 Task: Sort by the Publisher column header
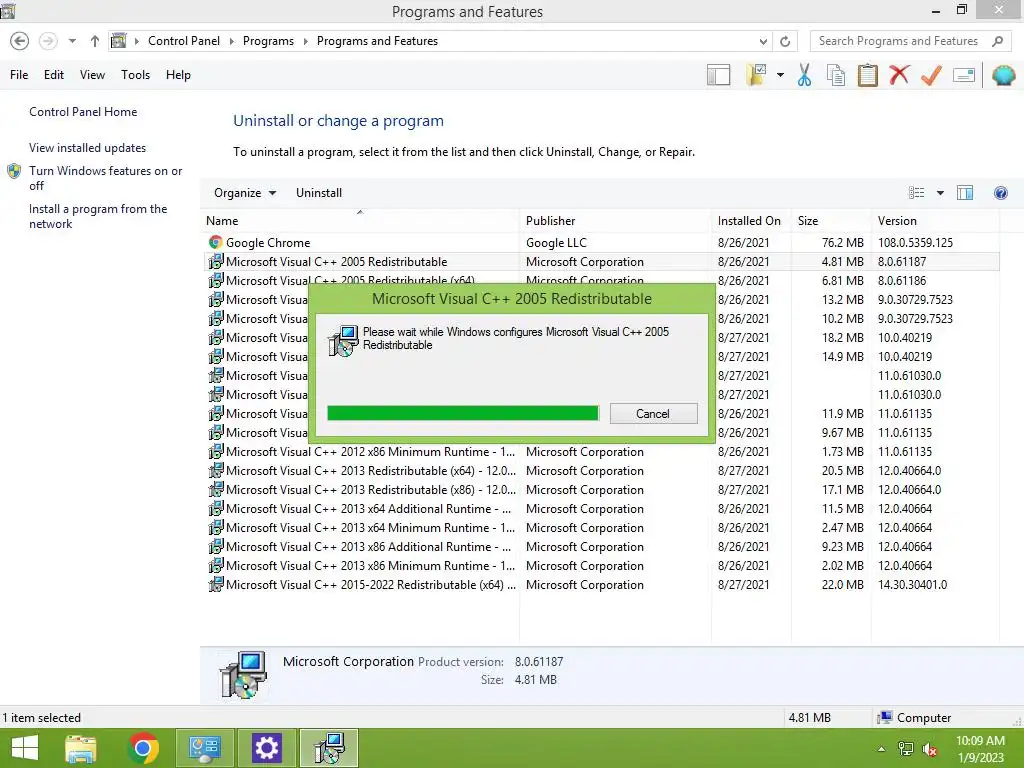(615, 221)
